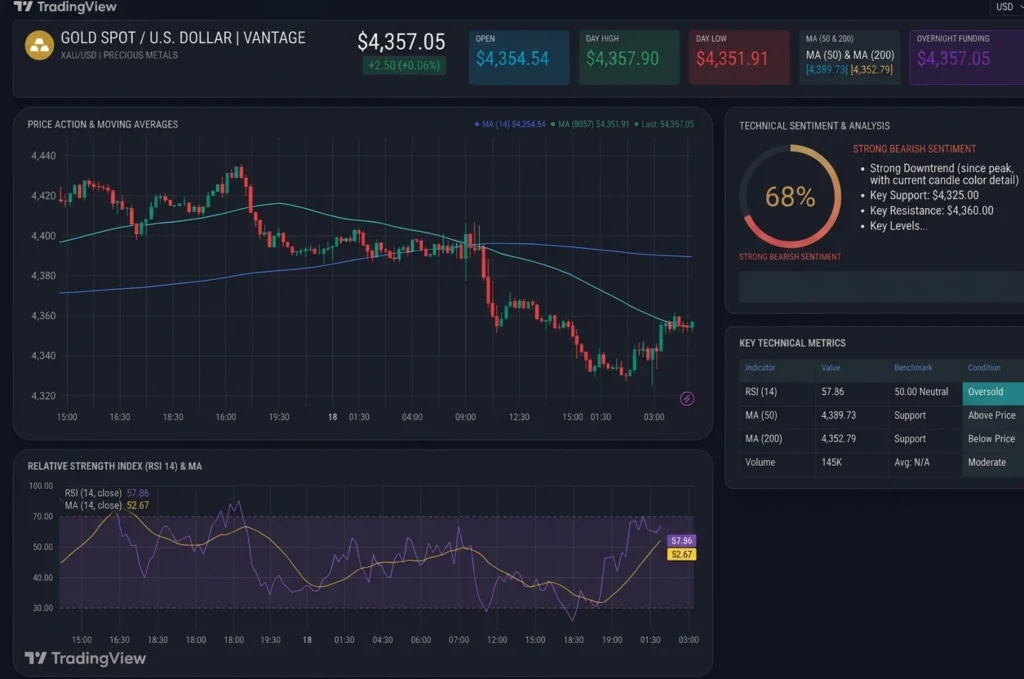Click XAU/USD | PRECIOUS METALS subtitle
This screenshot has width=1024, height=679.
pyautogui.click(x=120, y=55)
